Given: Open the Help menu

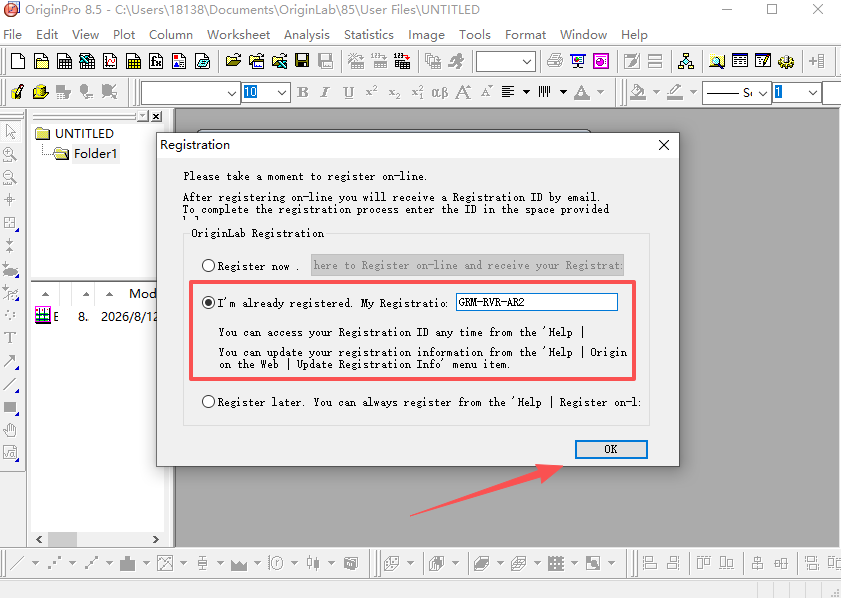Looking at the screenshot, I should coord(635,35).
